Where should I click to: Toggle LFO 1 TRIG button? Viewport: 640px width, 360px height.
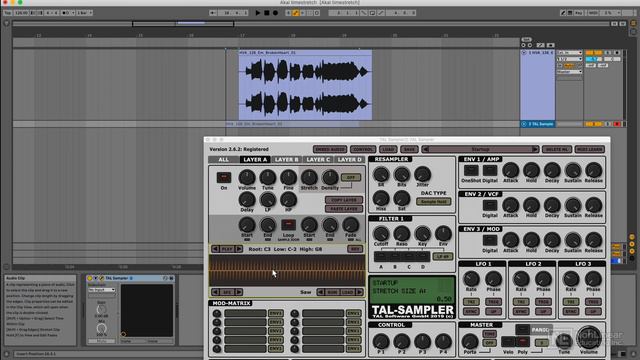(x=493, y=302)
